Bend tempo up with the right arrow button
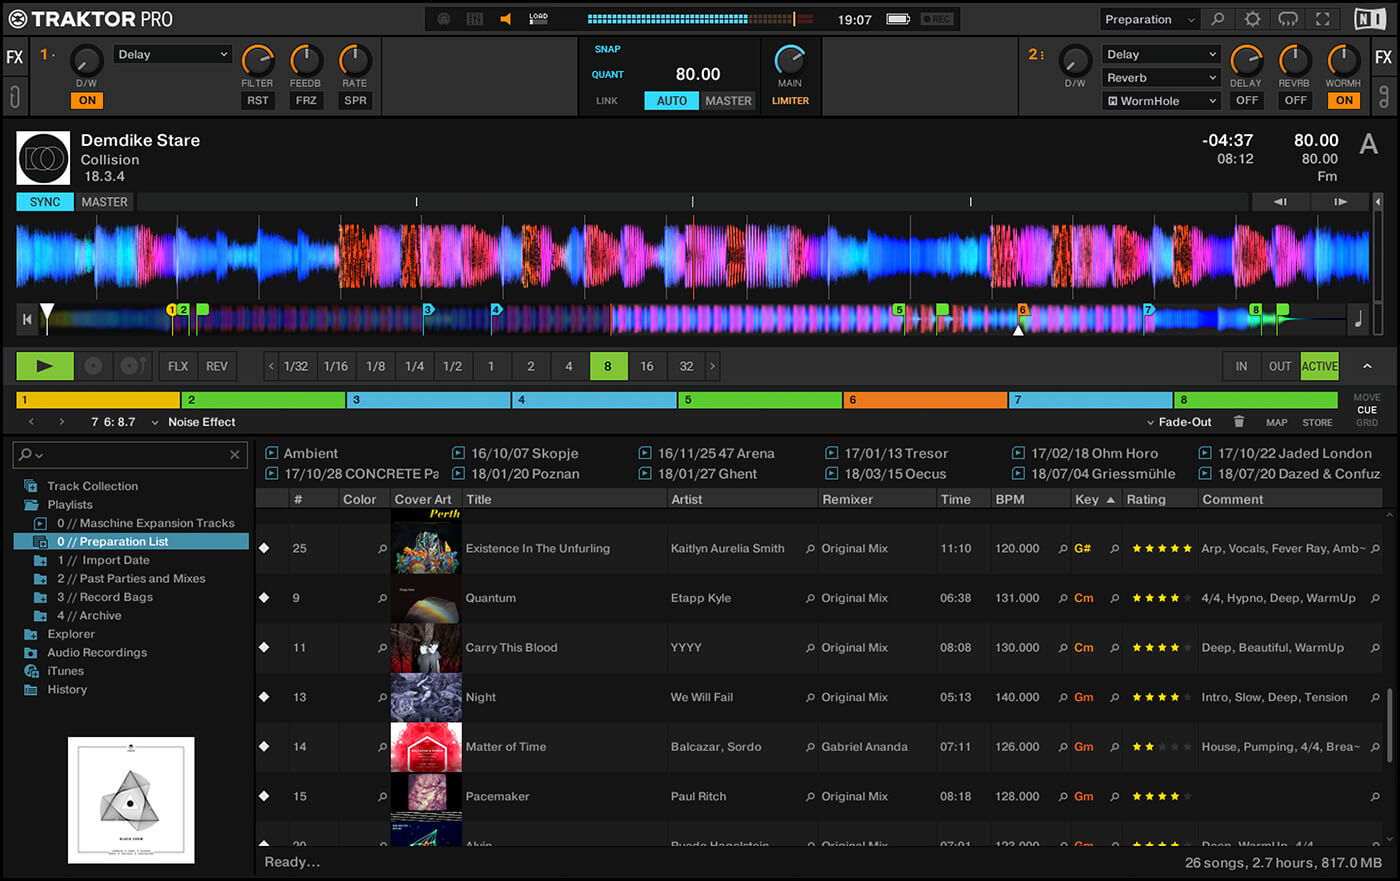 pos(1340,202)
